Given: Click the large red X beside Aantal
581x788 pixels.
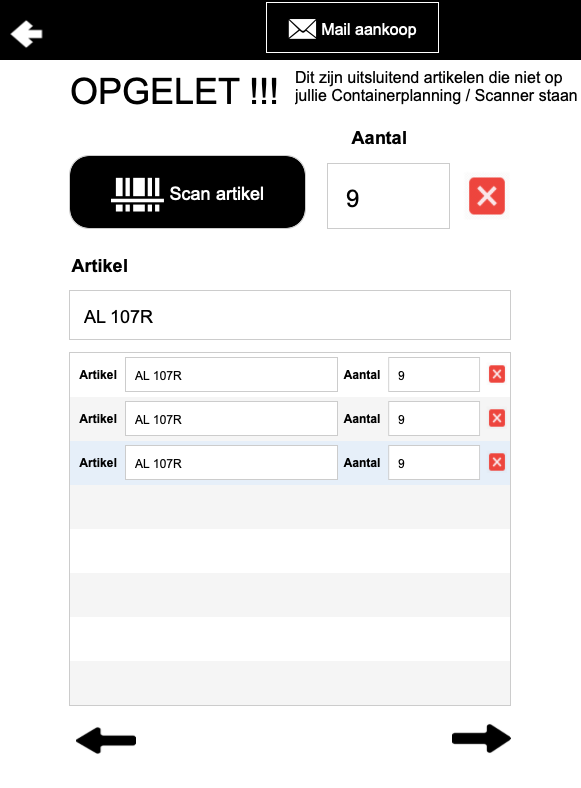Looking at the screenshot, I should coord(487,195).
